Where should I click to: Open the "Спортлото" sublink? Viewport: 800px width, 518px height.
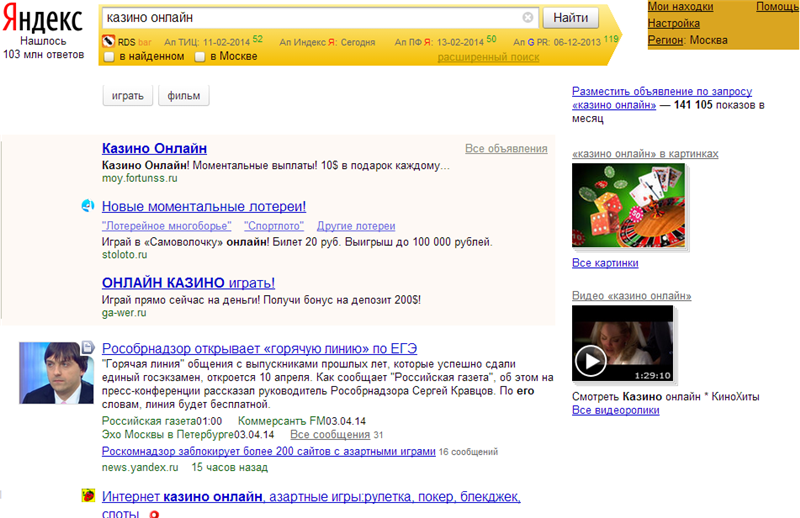pos(274,226)
